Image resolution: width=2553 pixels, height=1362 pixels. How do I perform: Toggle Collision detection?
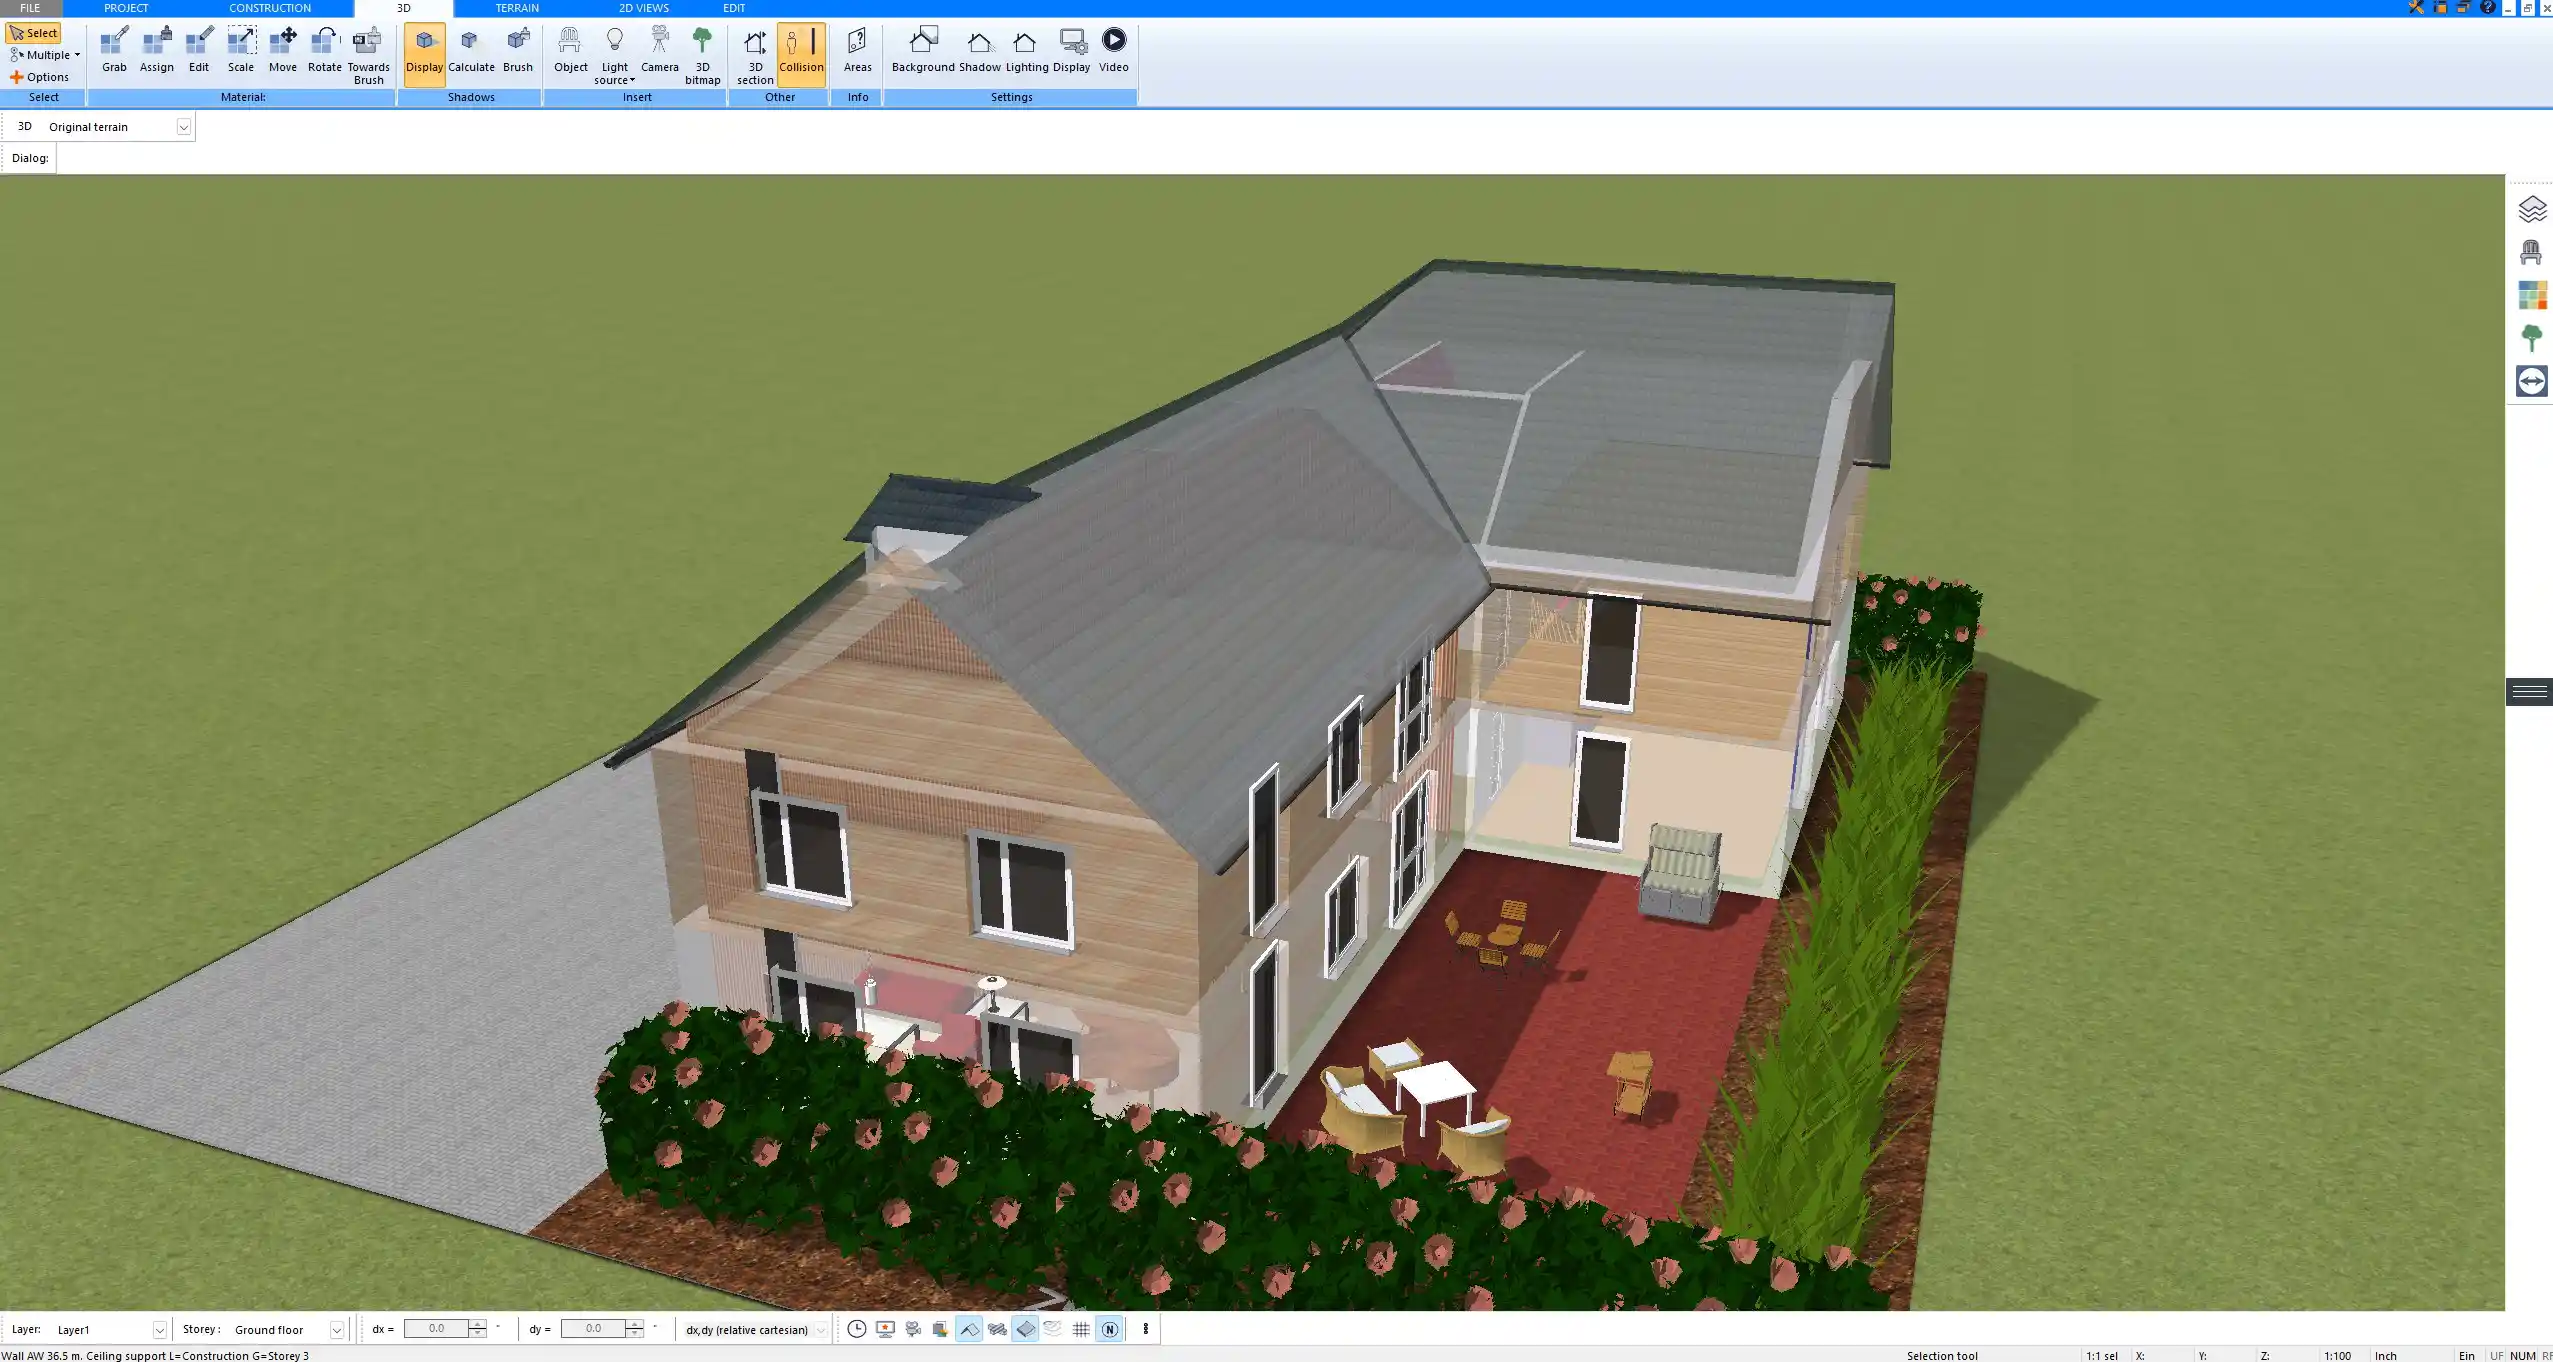coord(801,54)
